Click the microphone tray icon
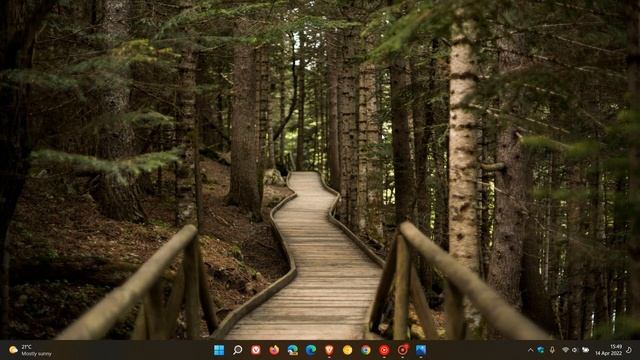The width and height of the screenshot is (640, 360). pos(552,350)
